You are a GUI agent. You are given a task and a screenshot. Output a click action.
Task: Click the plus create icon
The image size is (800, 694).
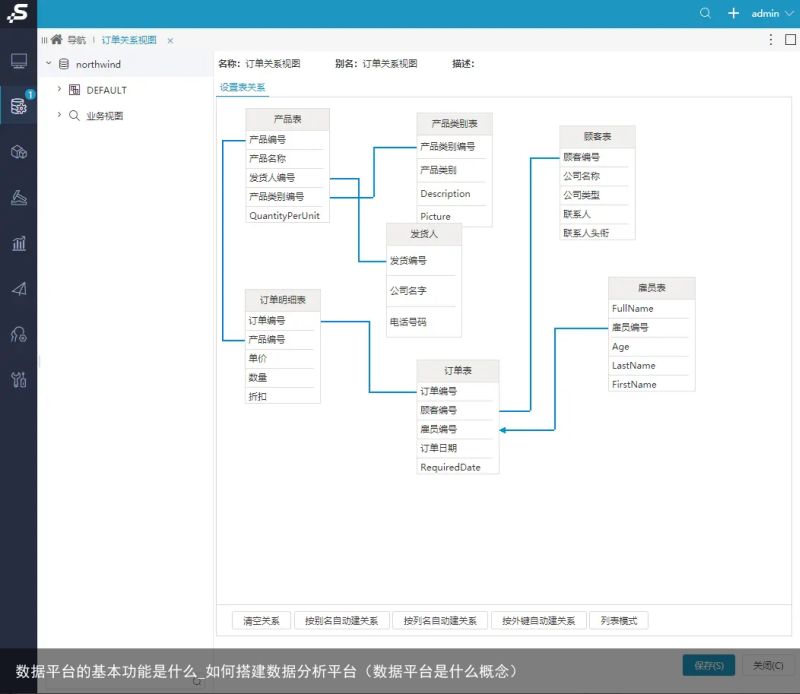(733, 13)
